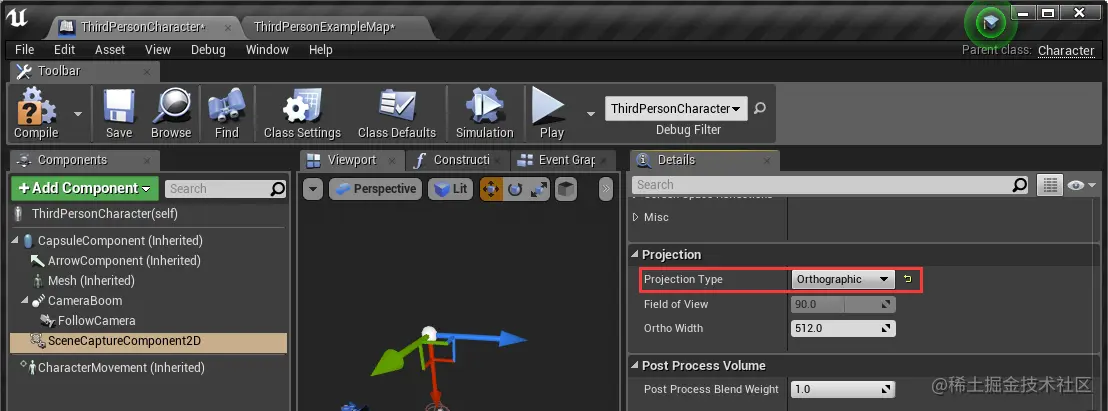Open the ThirdPersonCharacter Debug Filter dropdown

coord(676,109)
